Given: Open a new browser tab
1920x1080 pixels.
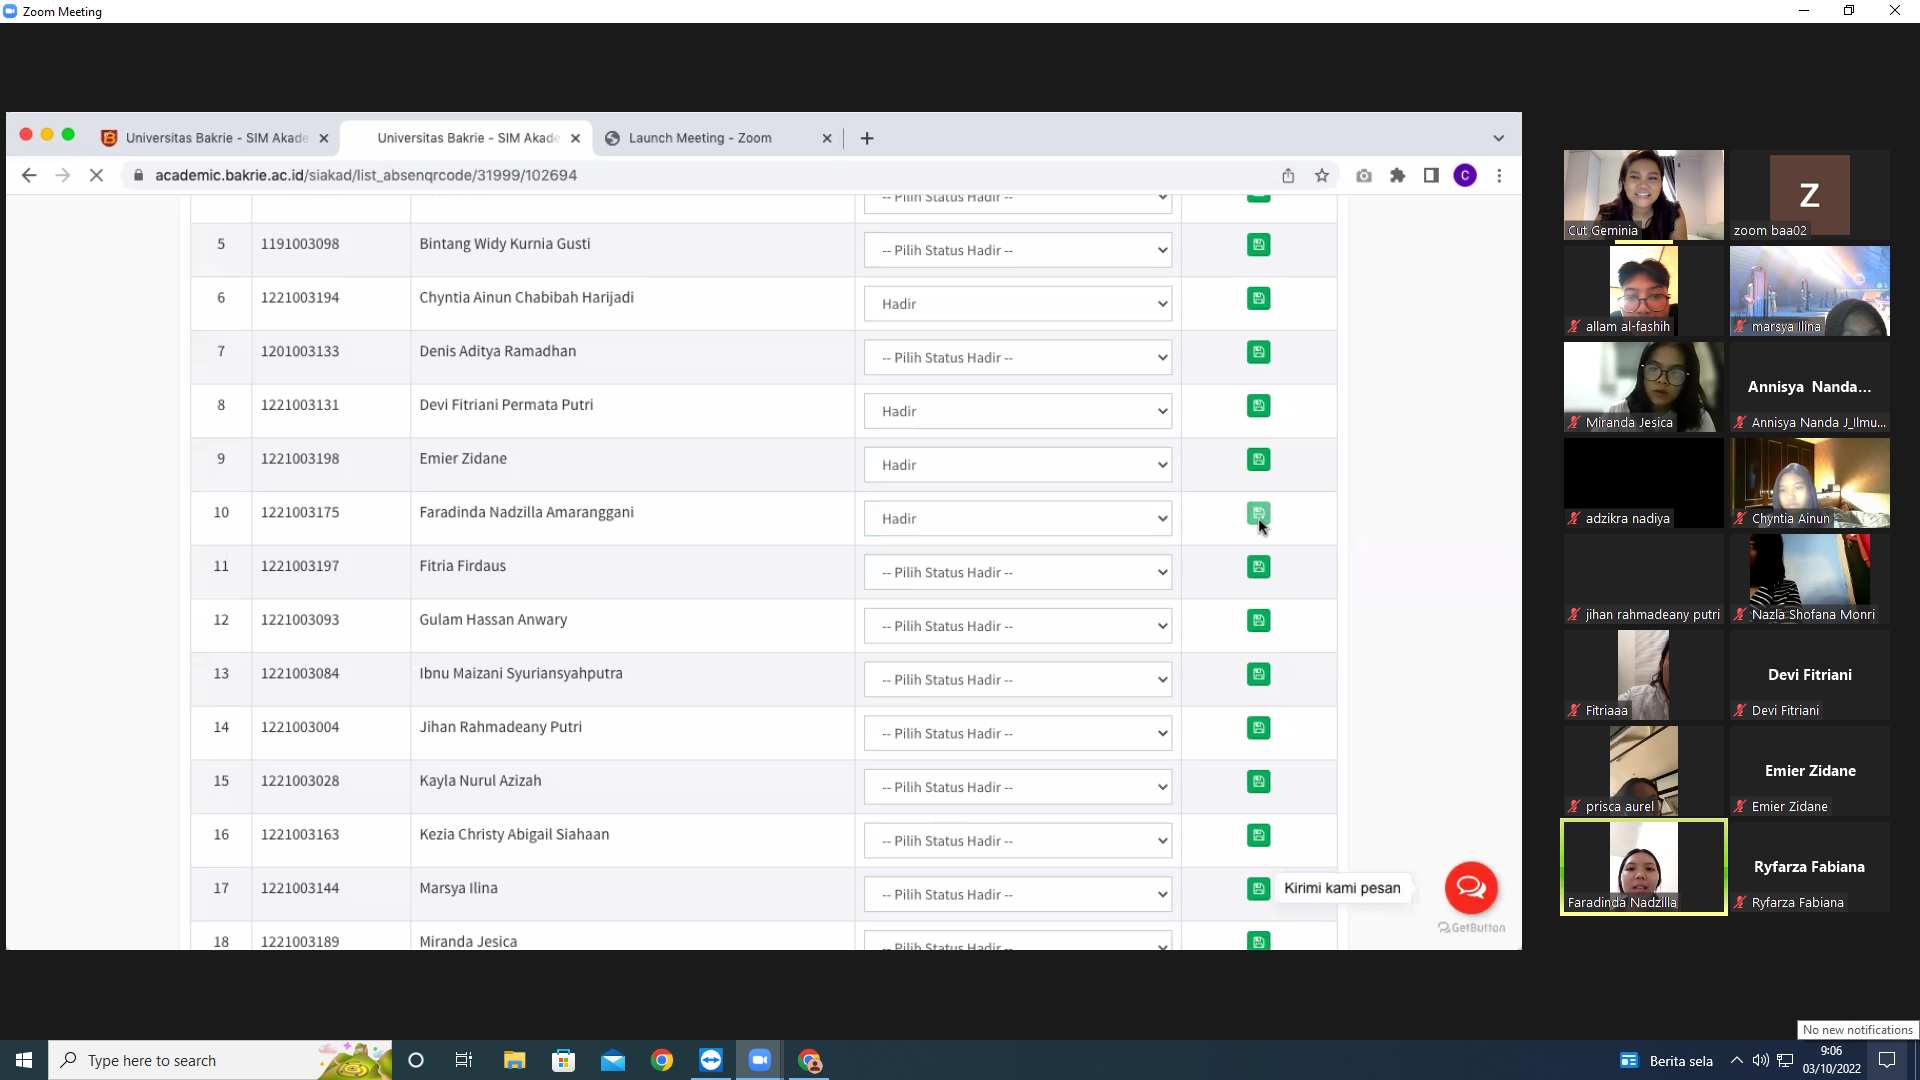Looking at the screenshot, I should [x=867, y=138].
